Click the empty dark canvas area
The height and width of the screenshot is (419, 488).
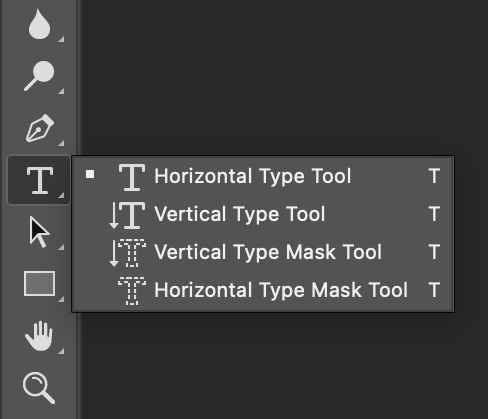[x=283, y=77]
